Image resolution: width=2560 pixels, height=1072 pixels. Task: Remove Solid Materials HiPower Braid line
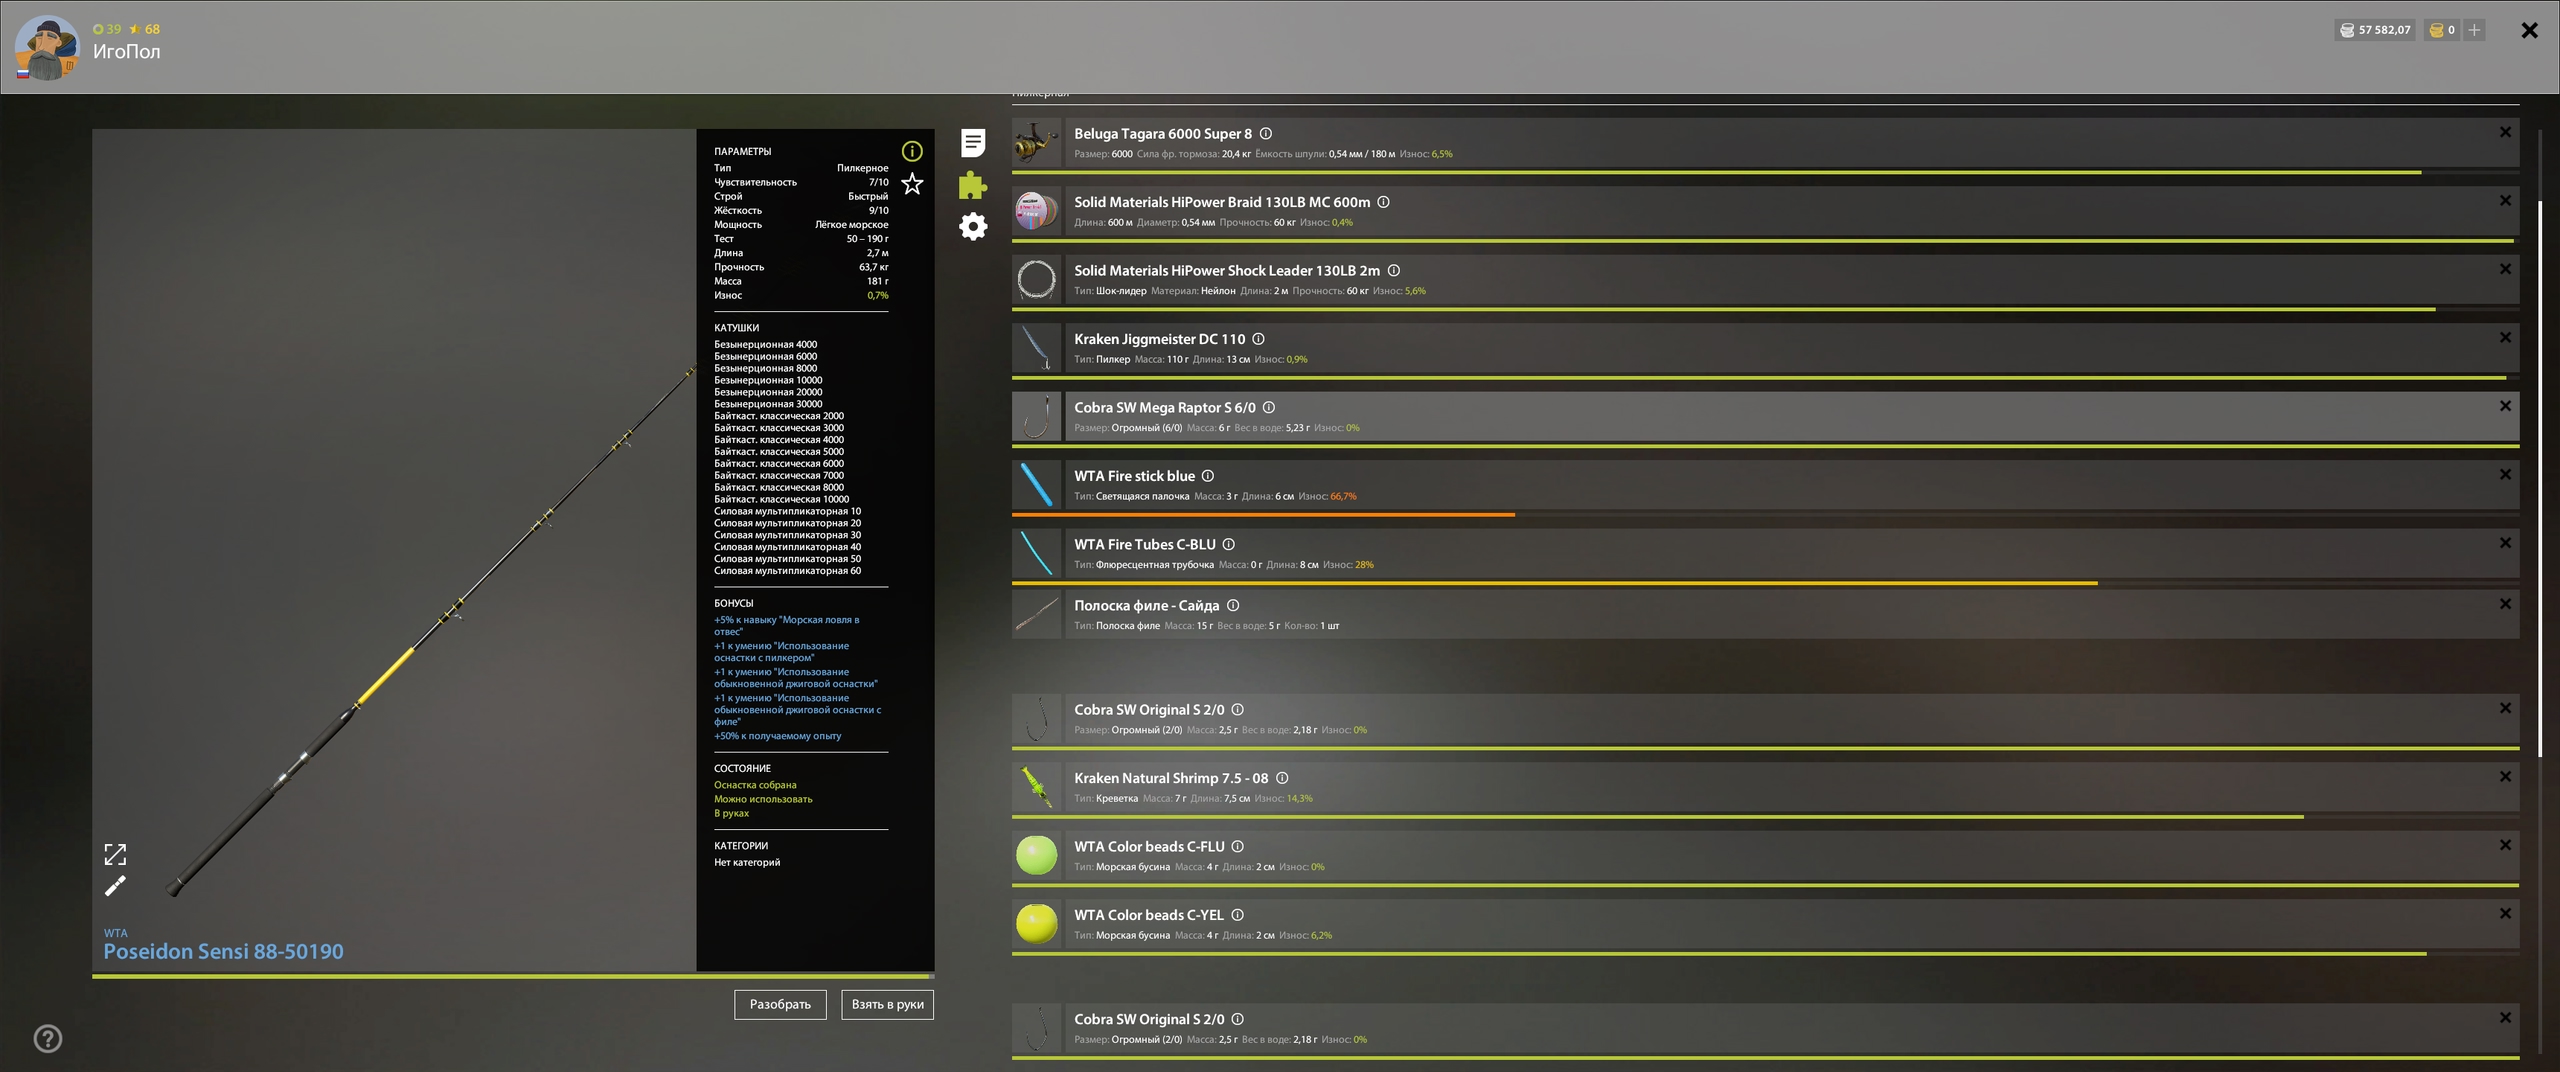[x=2505, y=201]
